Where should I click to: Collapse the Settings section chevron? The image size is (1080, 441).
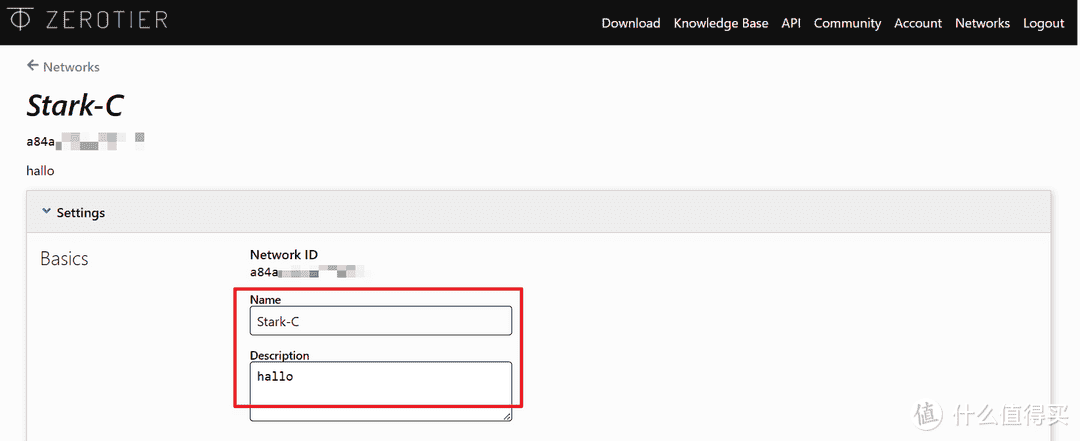point(46,212)
